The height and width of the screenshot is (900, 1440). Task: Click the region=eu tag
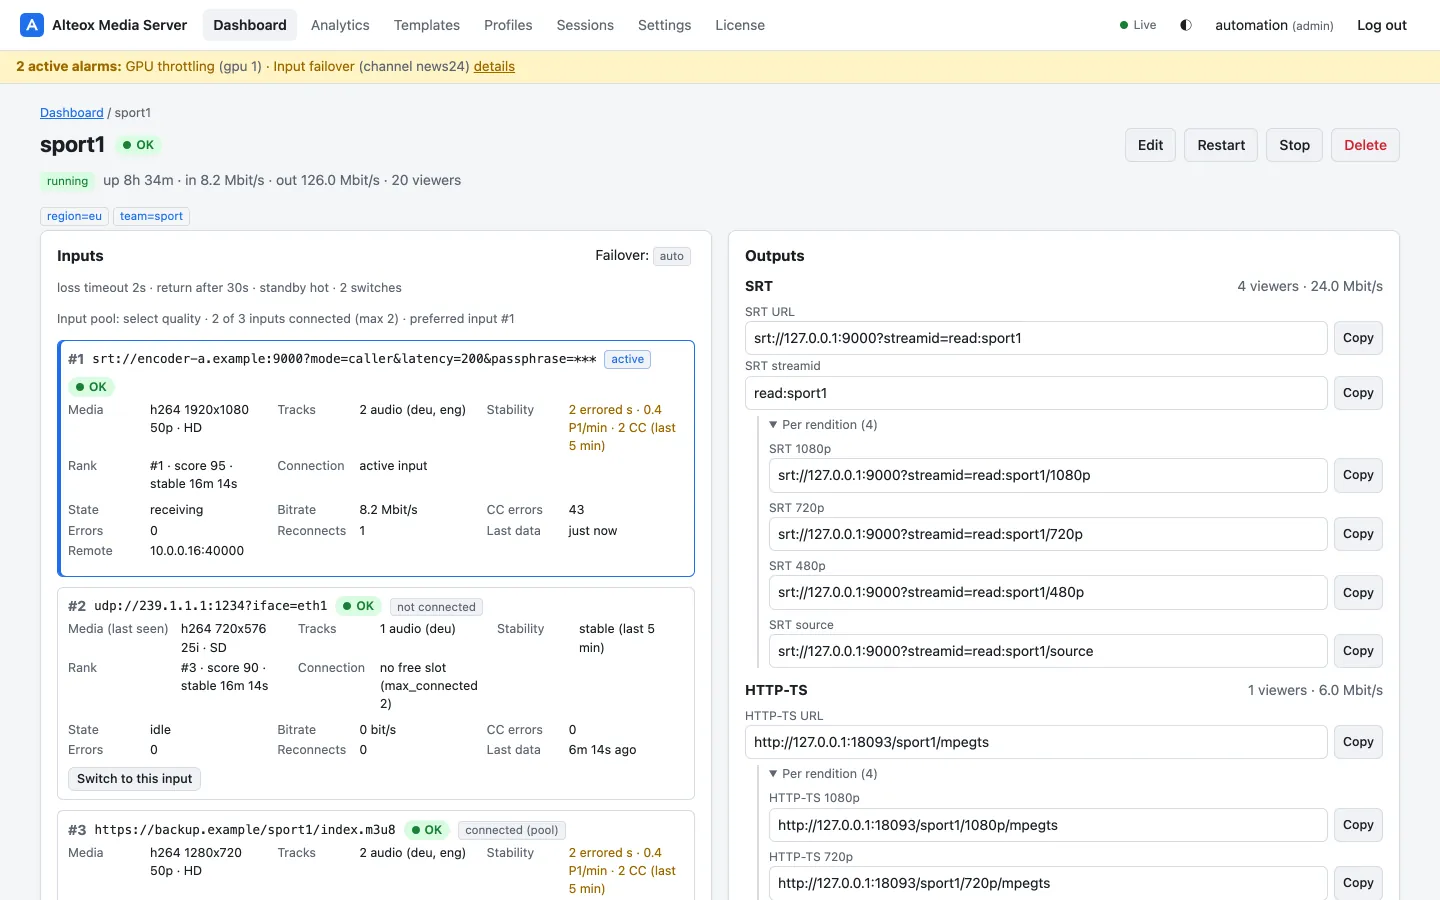click(x=75, y=216)
